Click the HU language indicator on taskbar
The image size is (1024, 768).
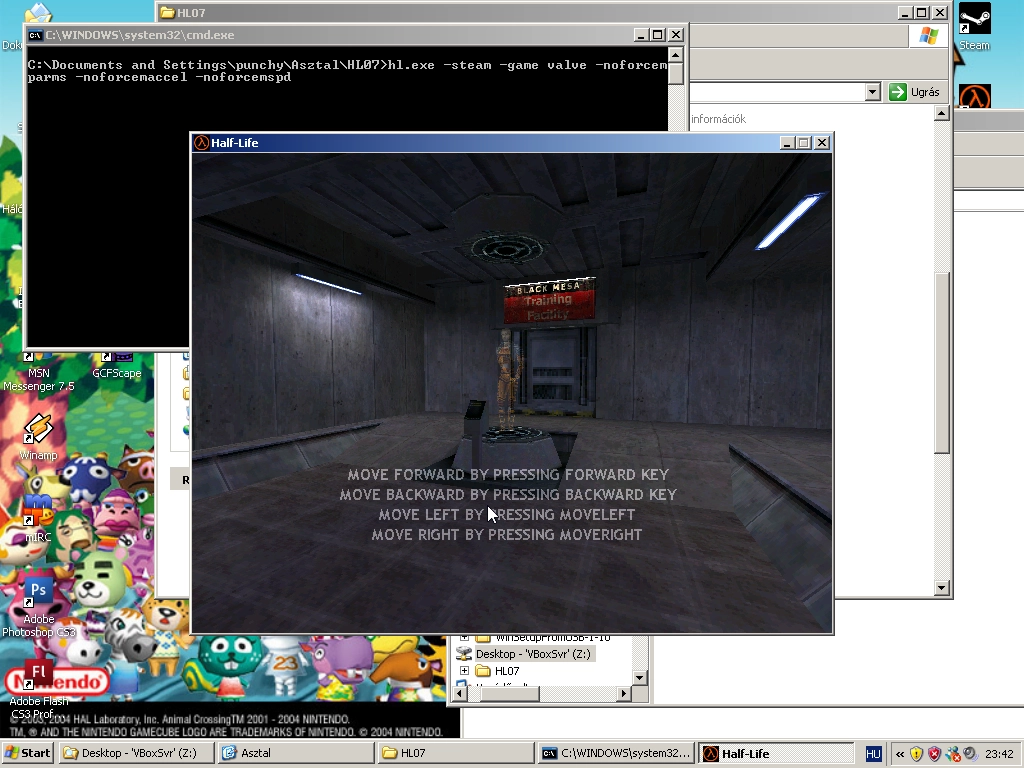coord(873,754)
